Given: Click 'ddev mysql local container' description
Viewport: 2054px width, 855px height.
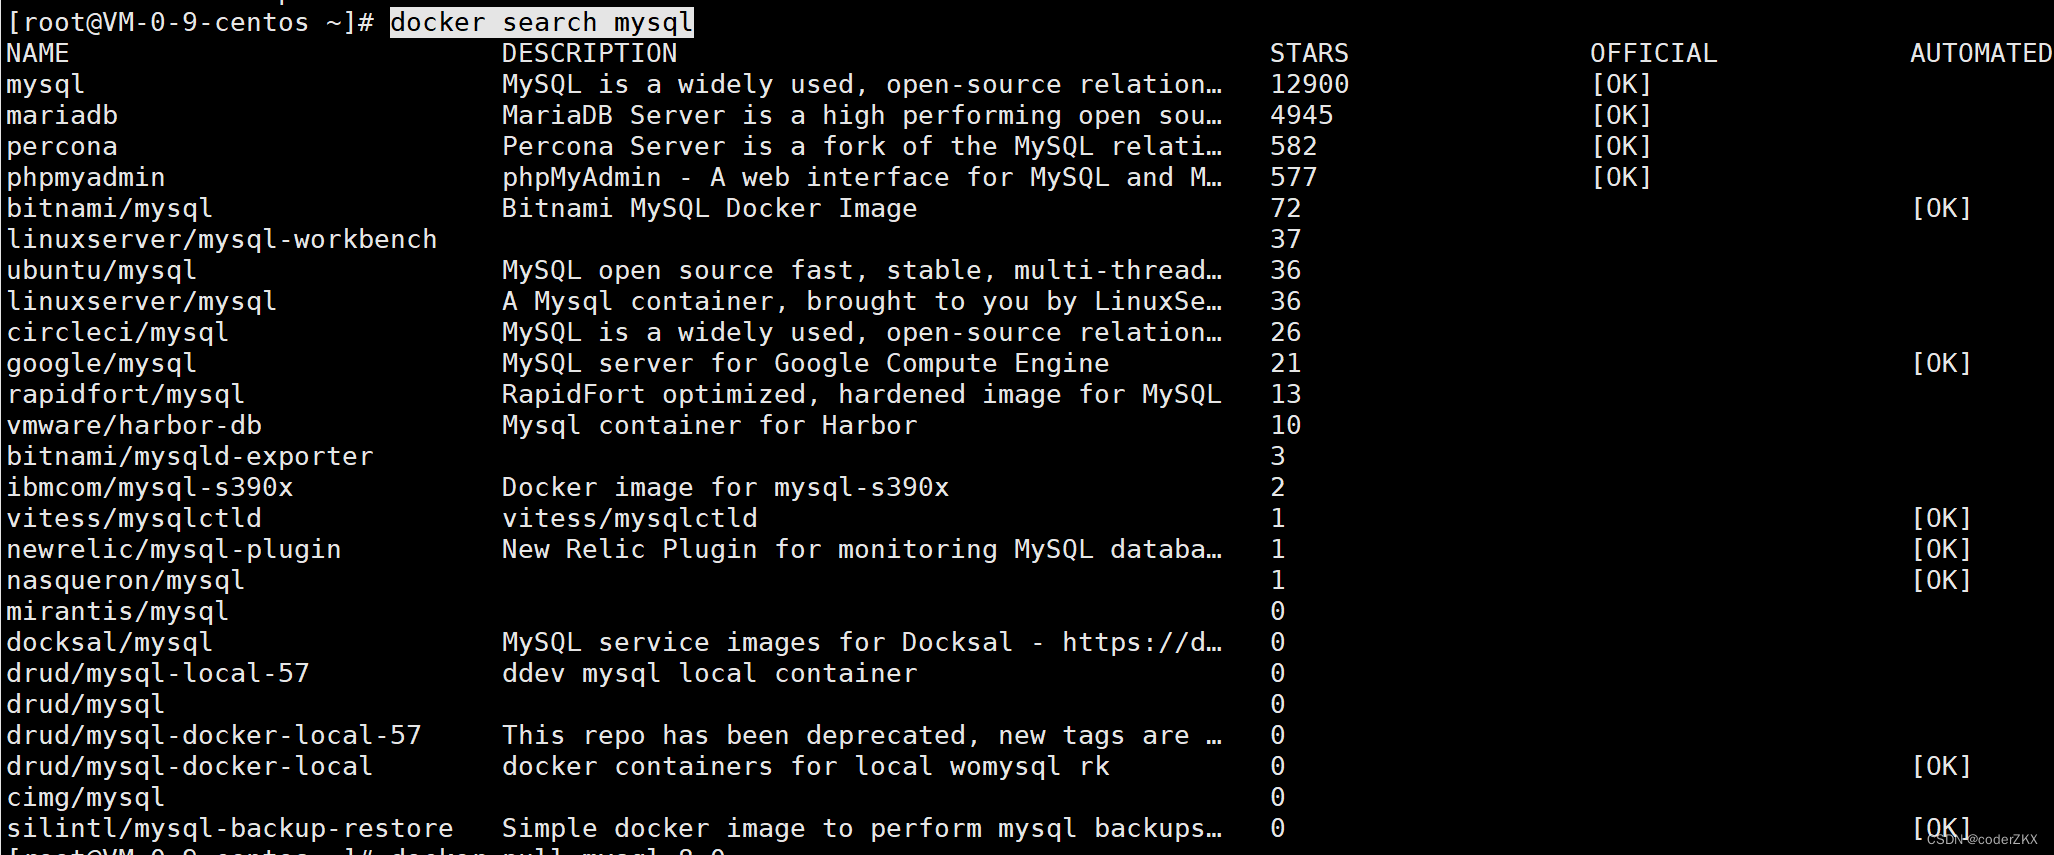Looking at the screenshot, I should tap(709, 673).
